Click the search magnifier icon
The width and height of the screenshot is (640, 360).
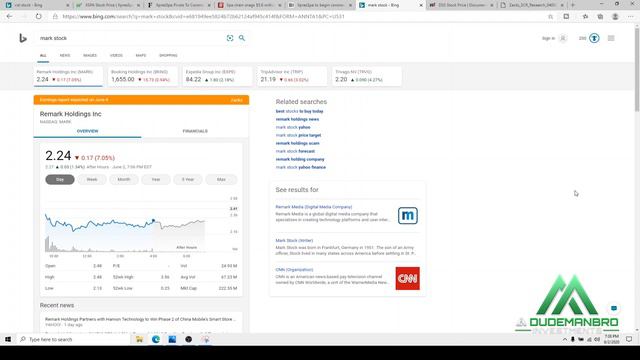[242, 38]
